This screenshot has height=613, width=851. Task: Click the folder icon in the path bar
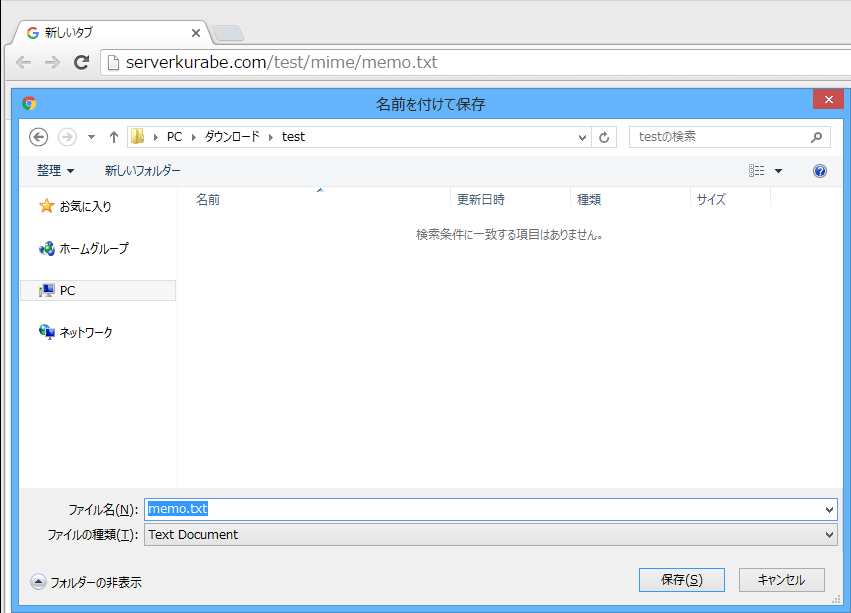click(138, 136)
